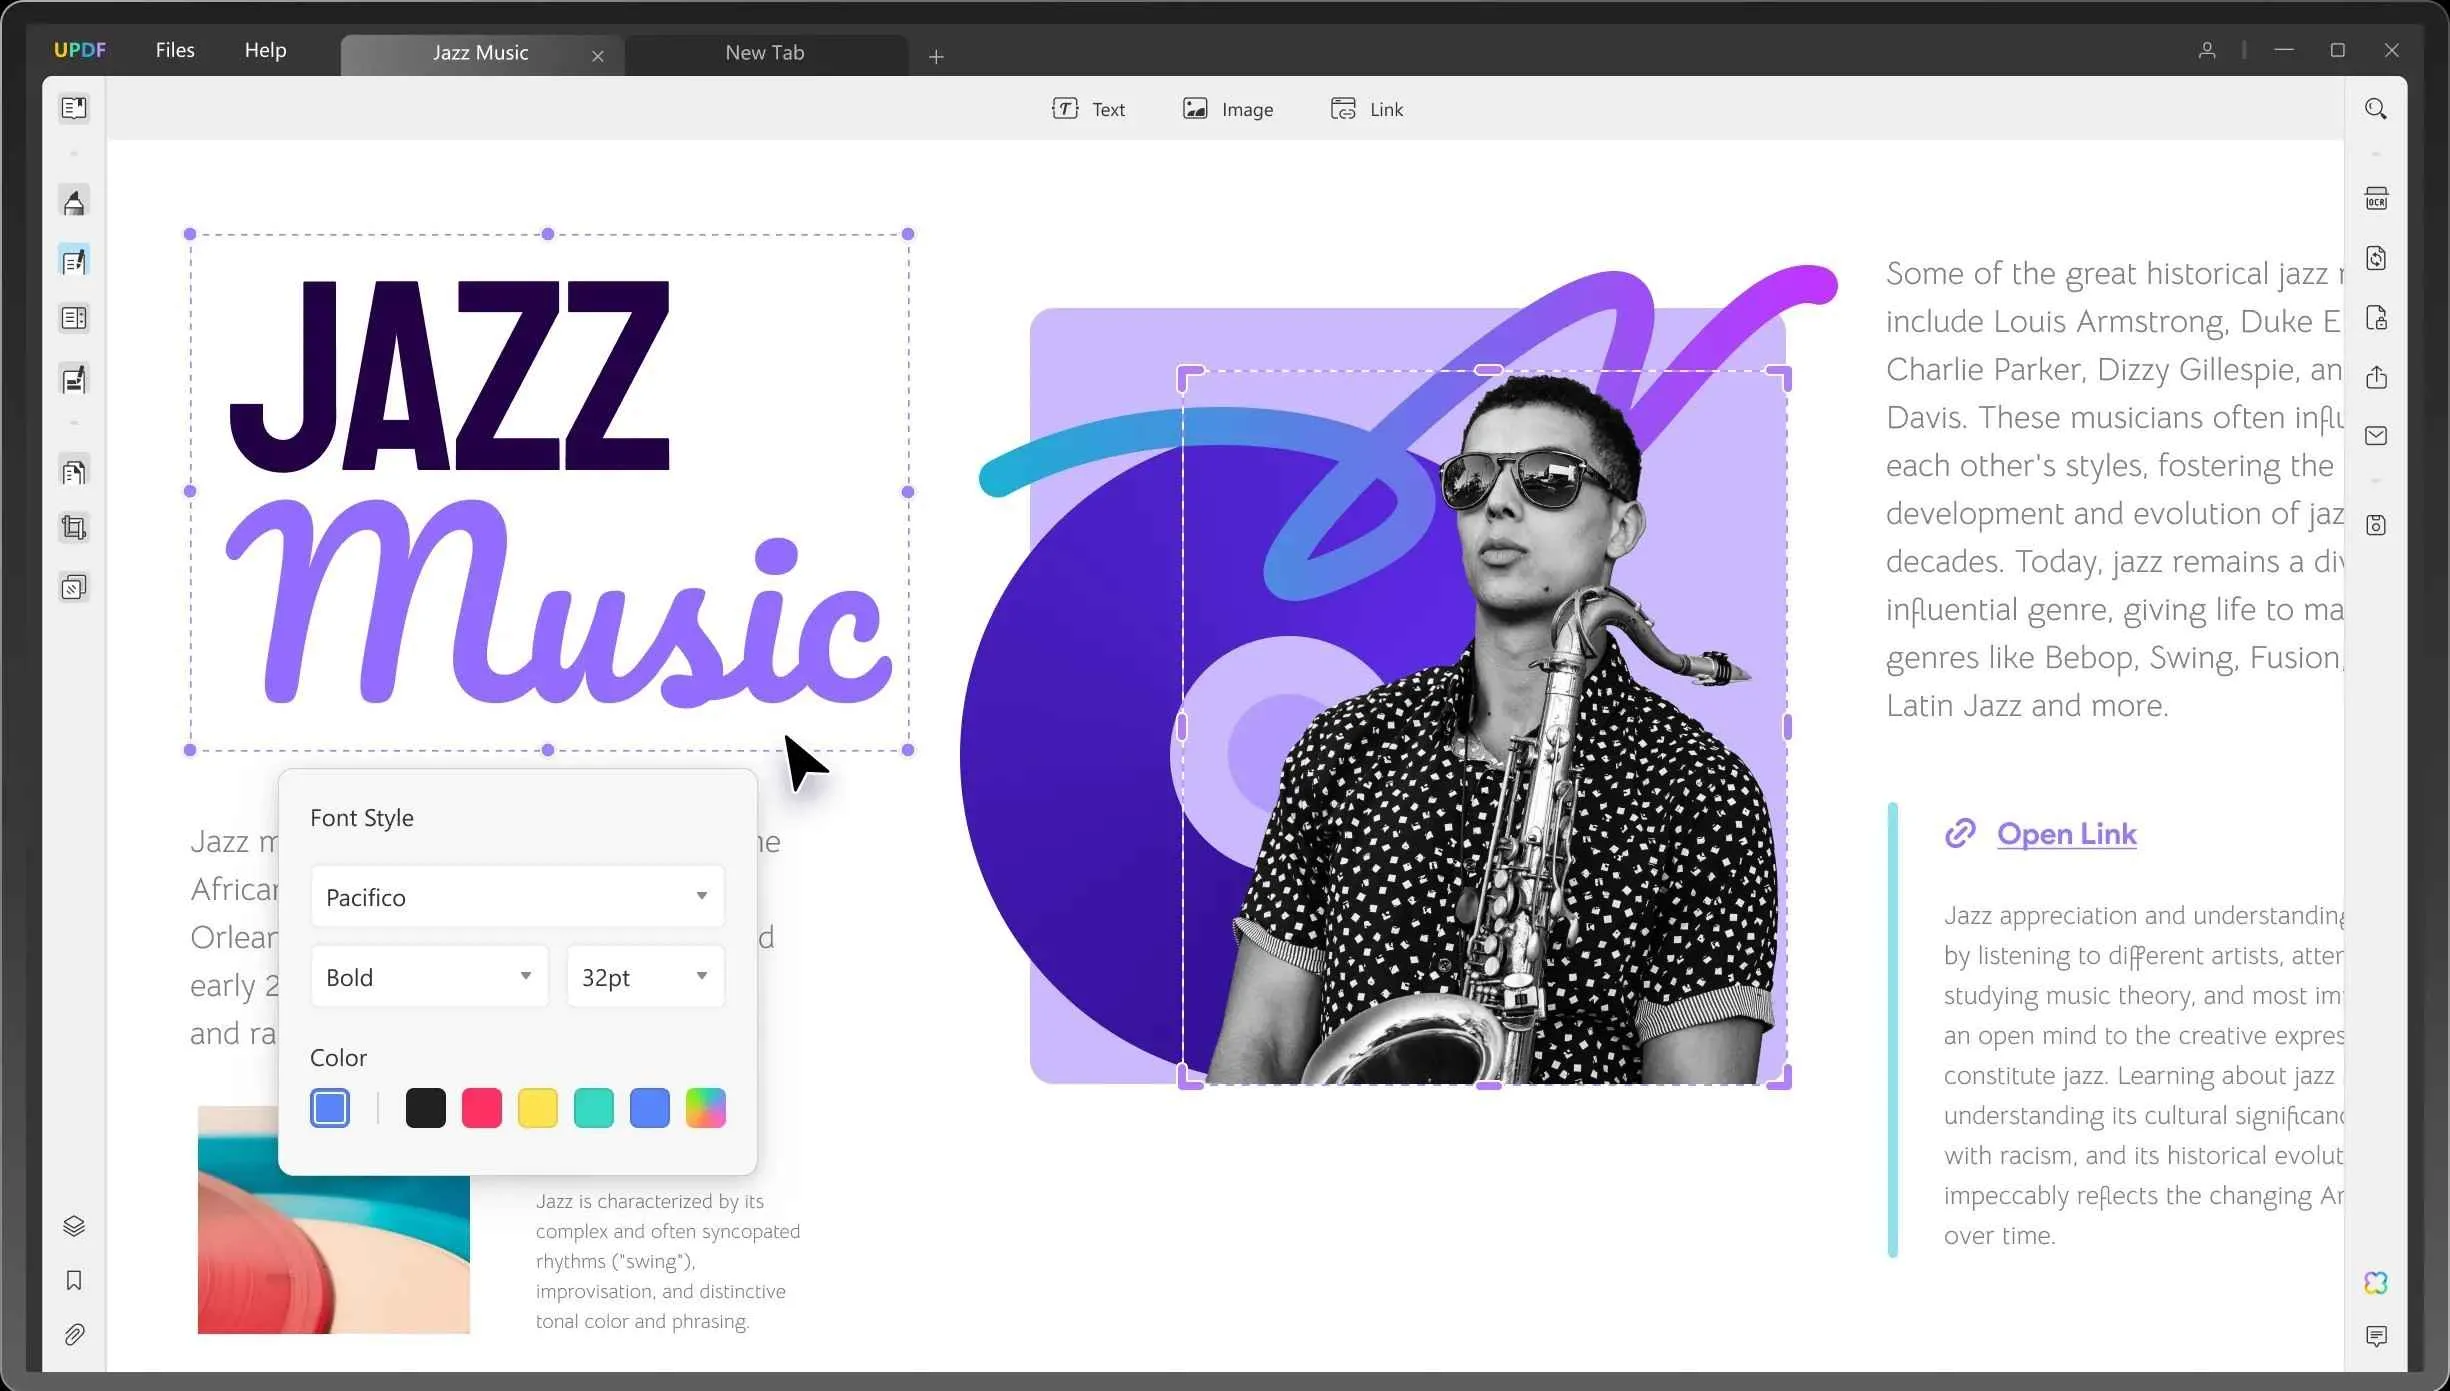The width and height of the screenshot is (2450, 1391).
Task: Click the Bookmark panel icon
Action: point(74,1278)
